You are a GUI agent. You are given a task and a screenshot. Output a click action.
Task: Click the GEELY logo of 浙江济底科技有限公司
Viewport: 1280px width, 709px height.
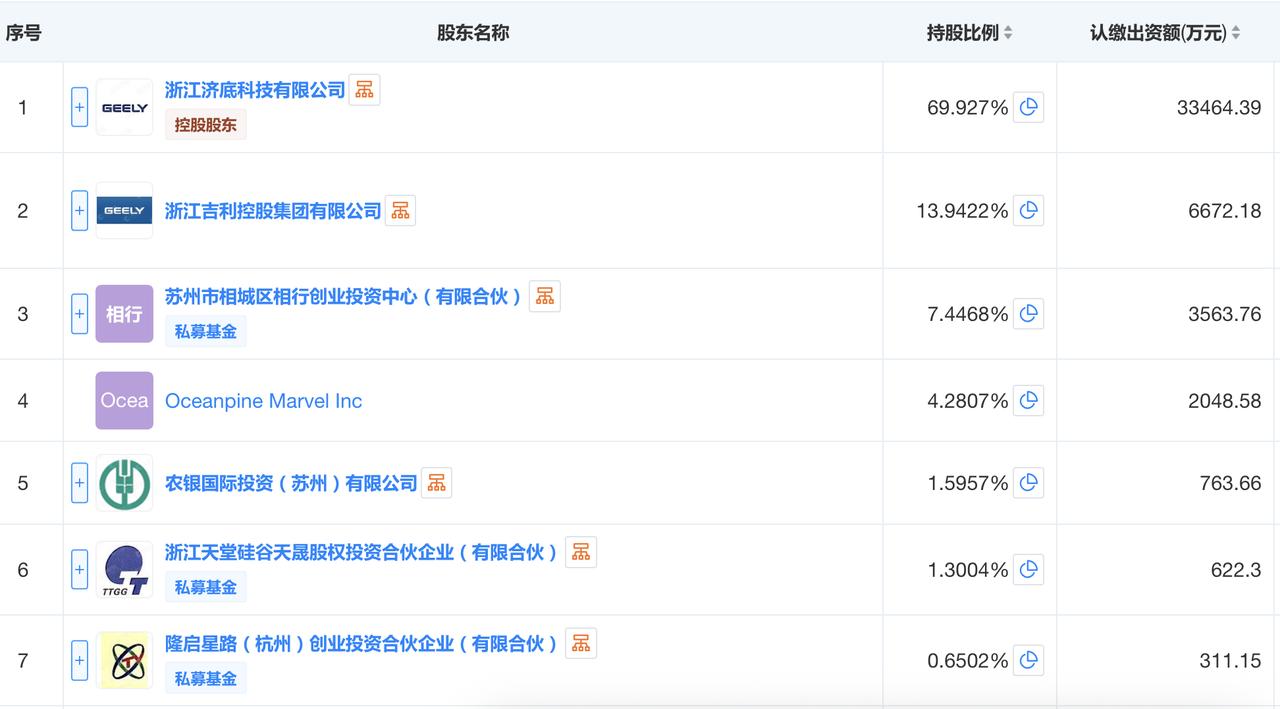(x=124, y=107)
